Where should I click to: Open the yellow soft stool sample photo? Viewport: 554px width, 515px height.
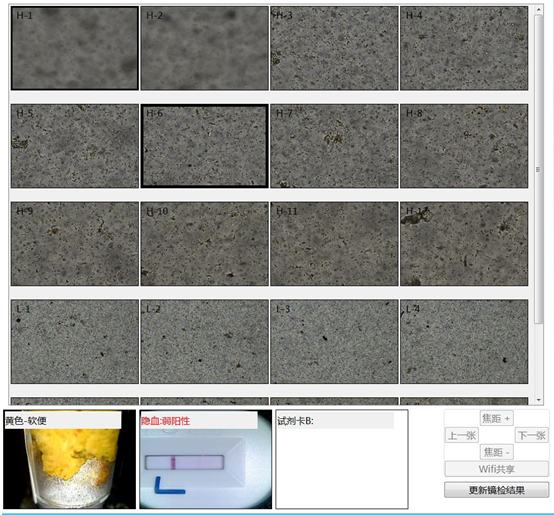click(70, 459)
